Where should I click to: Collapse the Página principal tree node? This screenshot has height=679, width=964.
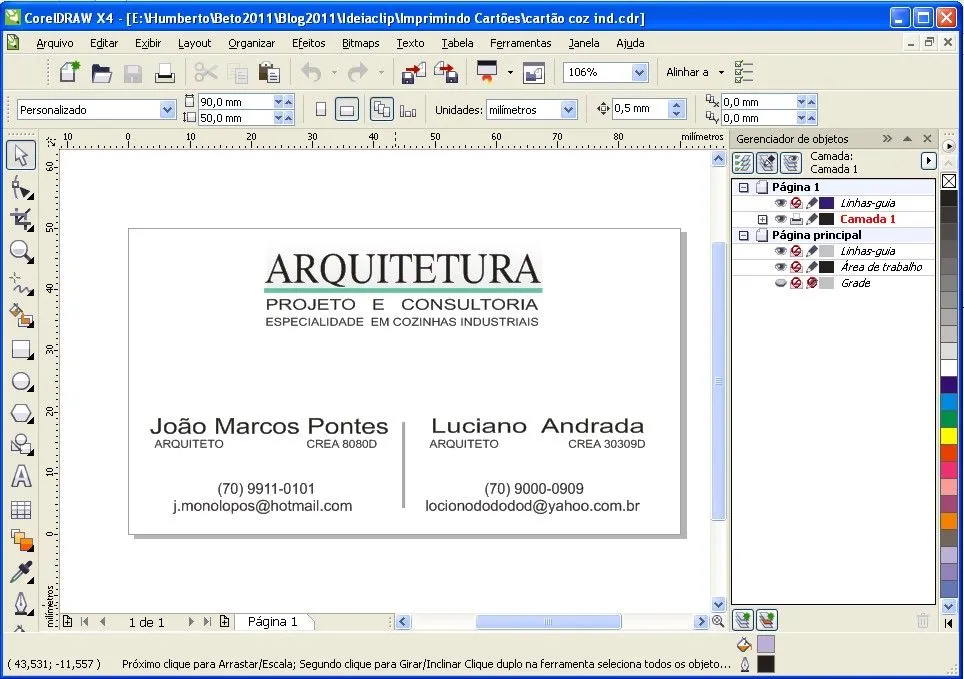click(743, 235)
